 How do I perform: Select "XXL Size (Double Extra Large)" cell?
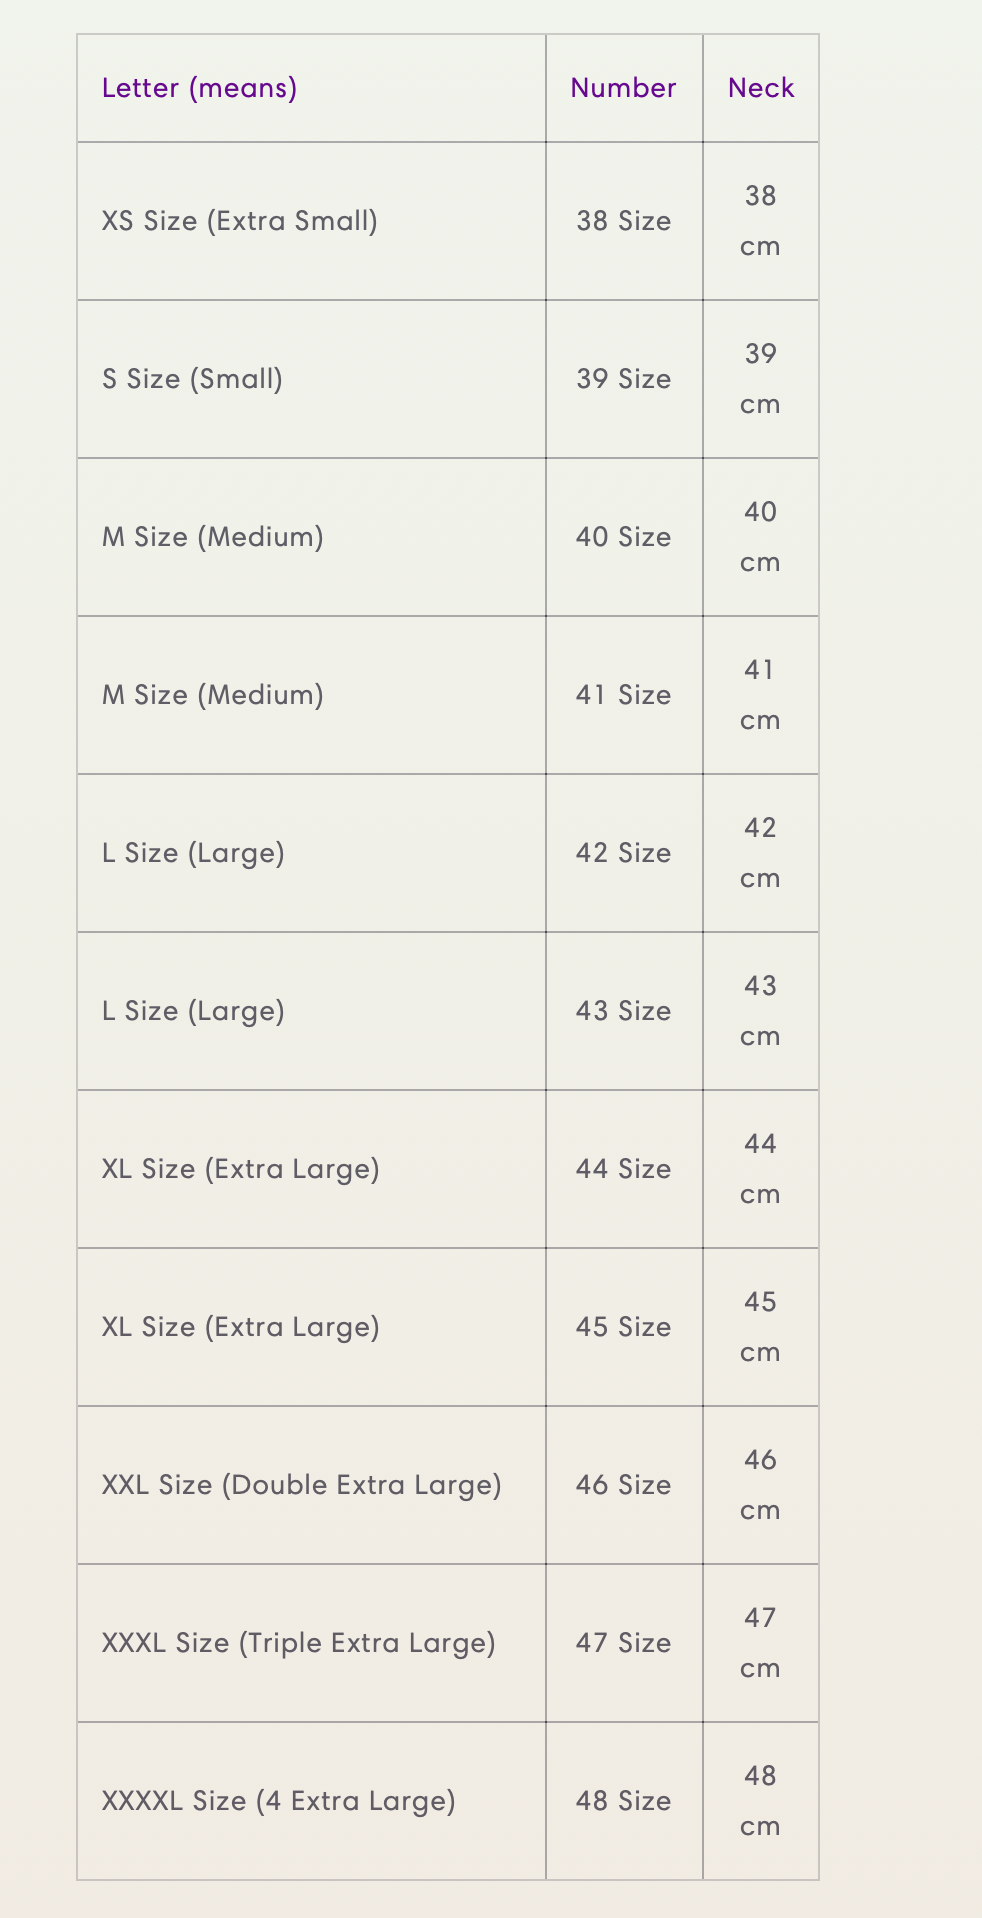coord(301,1485)
